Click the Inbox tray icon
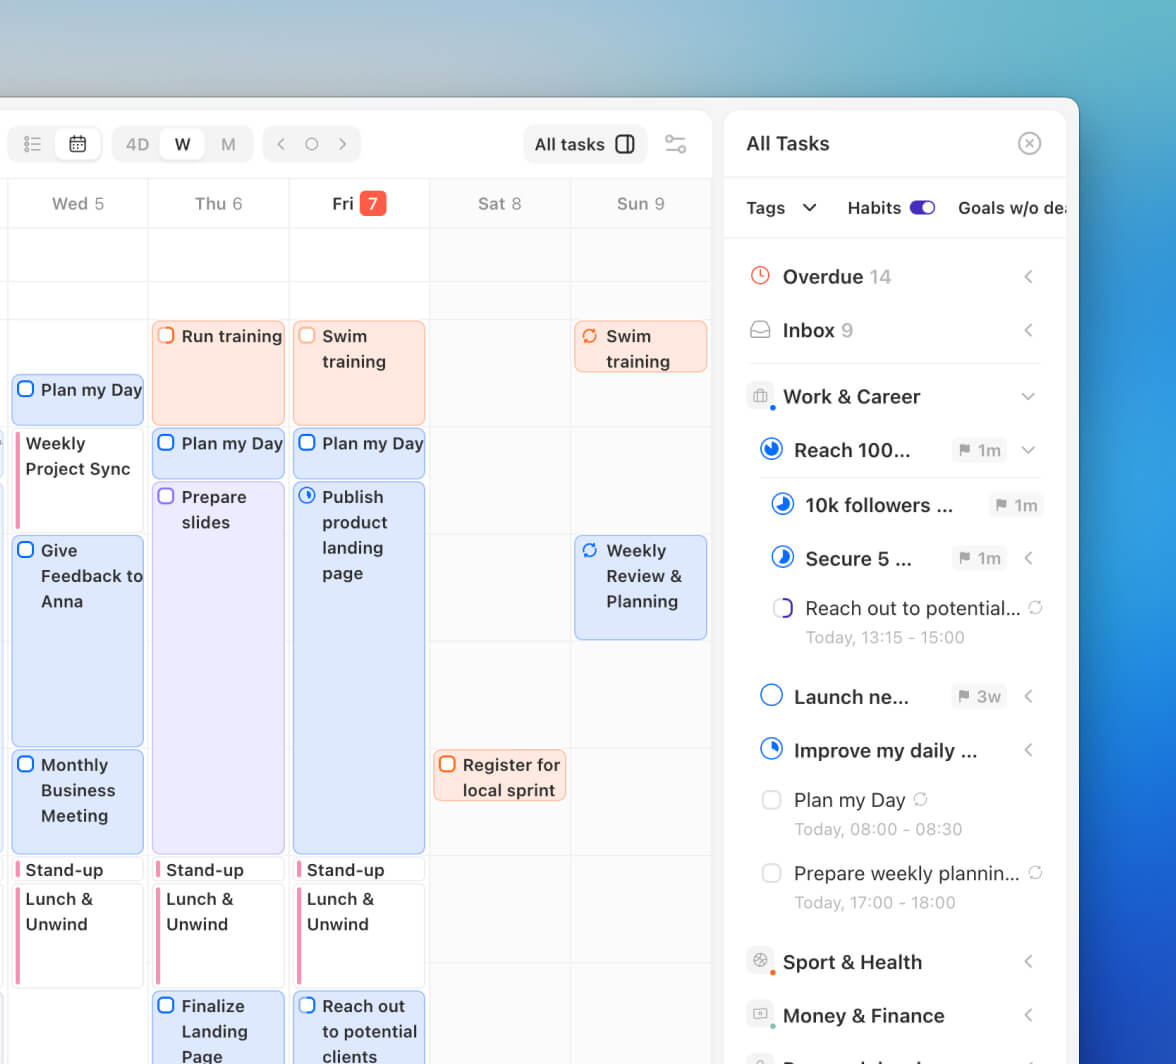 [760, 330]
